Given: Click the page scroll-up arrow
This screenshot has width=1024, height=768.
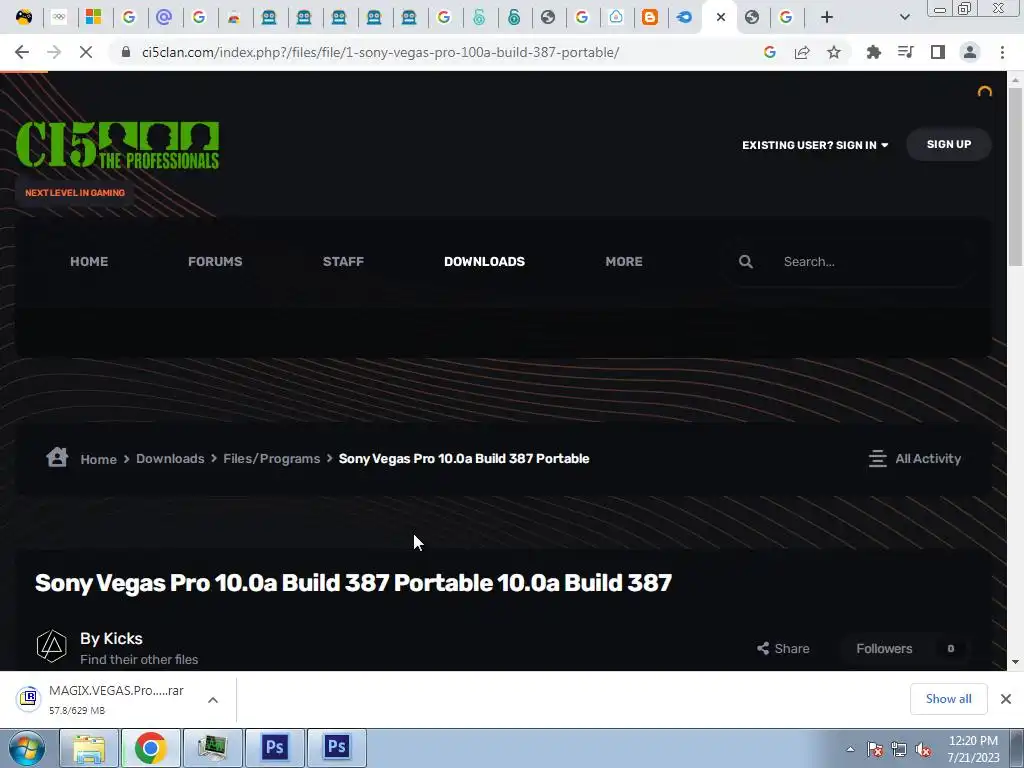Looking at the screenshot, I should [x=1015, y=80].
